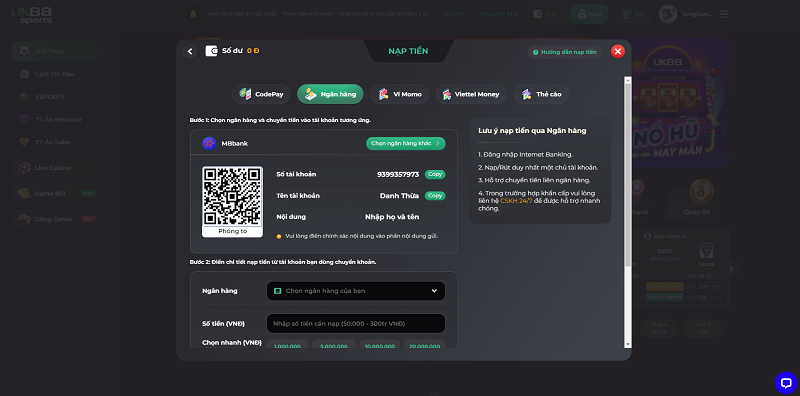The width and height of the screenshot is (800, 396).
Task: Click the Số tiền amount input field
Action: coord(356,324)
